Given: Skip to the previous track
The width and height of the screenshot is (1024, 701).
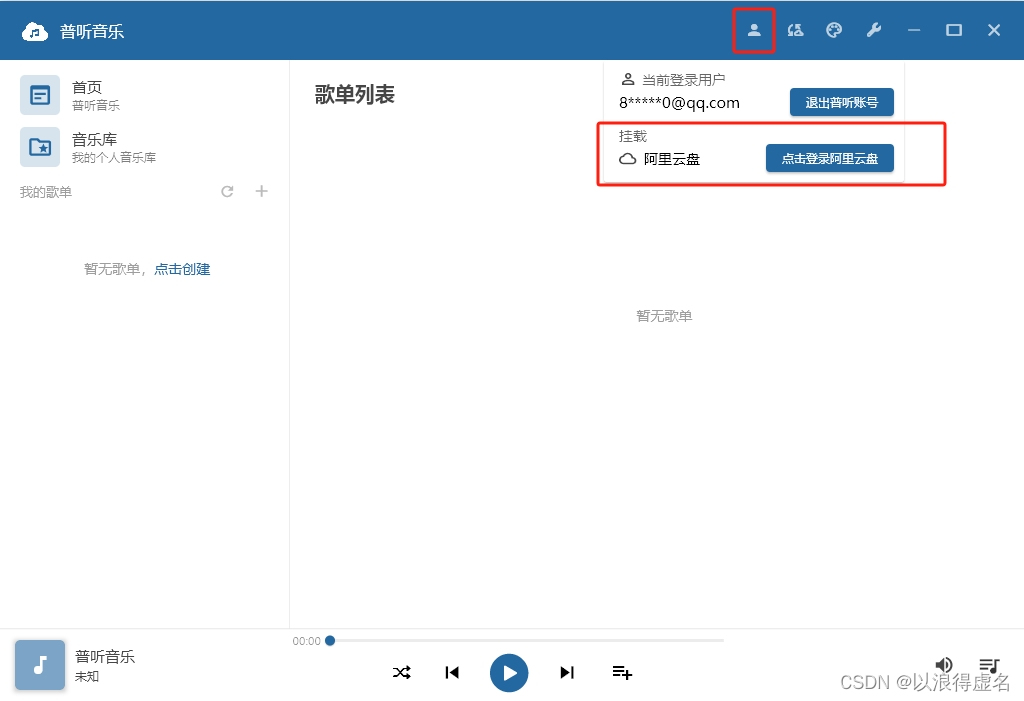Looking at the screenshot, I should pyautogui.click(x=452, y=672).
